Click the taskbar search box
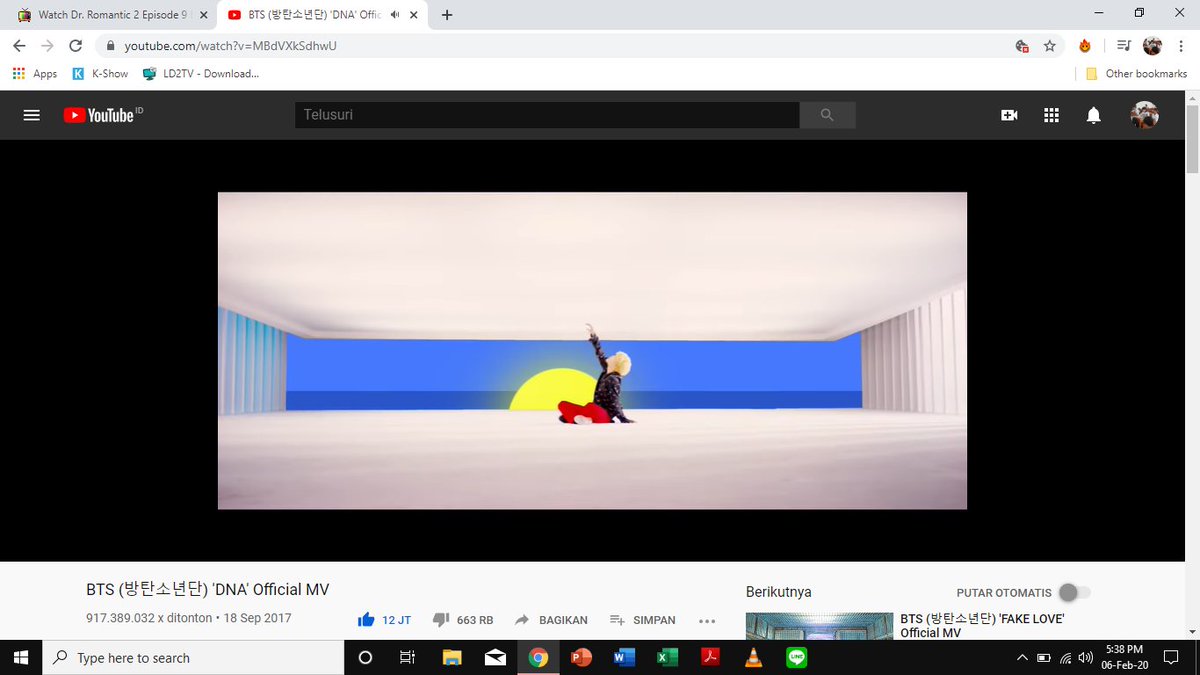The width and height of the screenshot is (1200, 675). (x=192, y=657)
